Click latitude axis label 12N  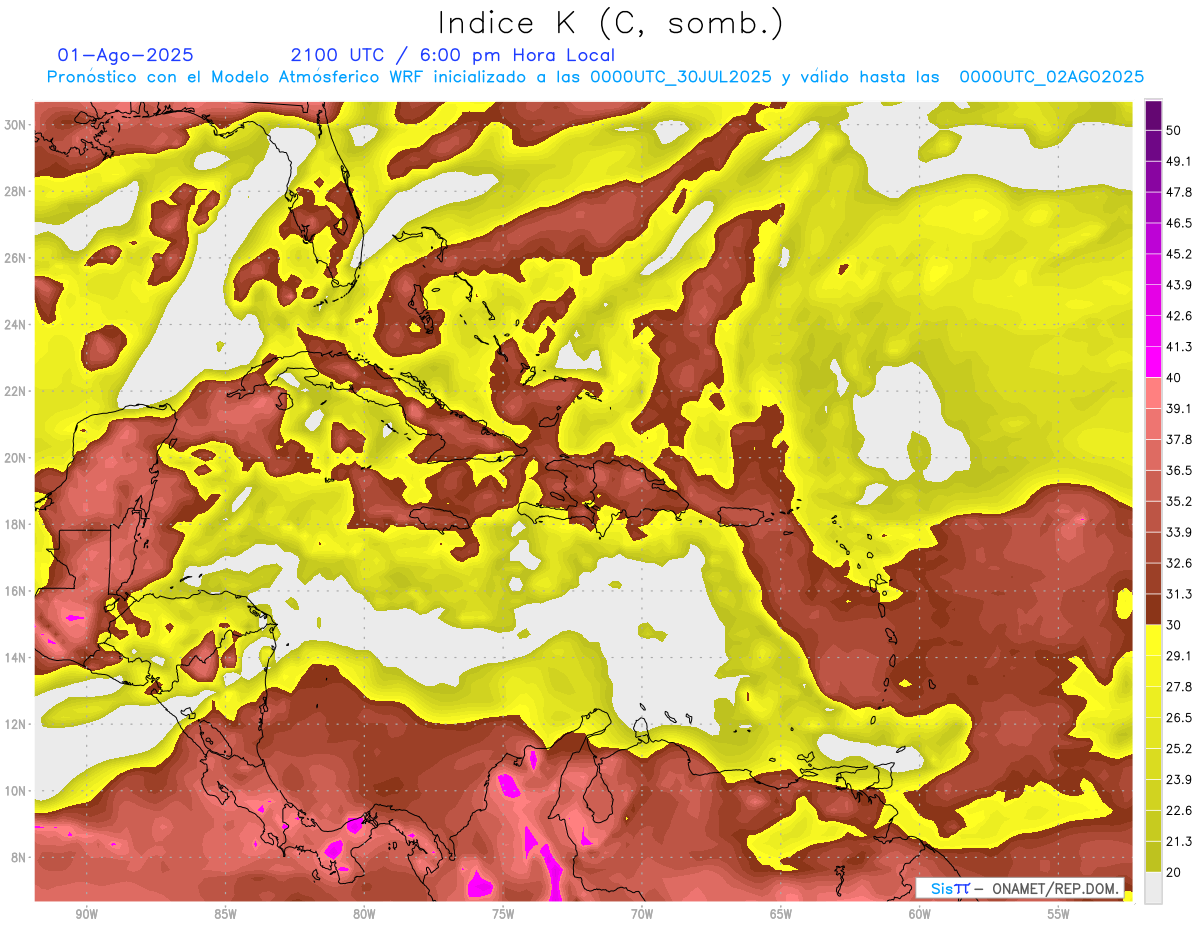click(15, 724)
